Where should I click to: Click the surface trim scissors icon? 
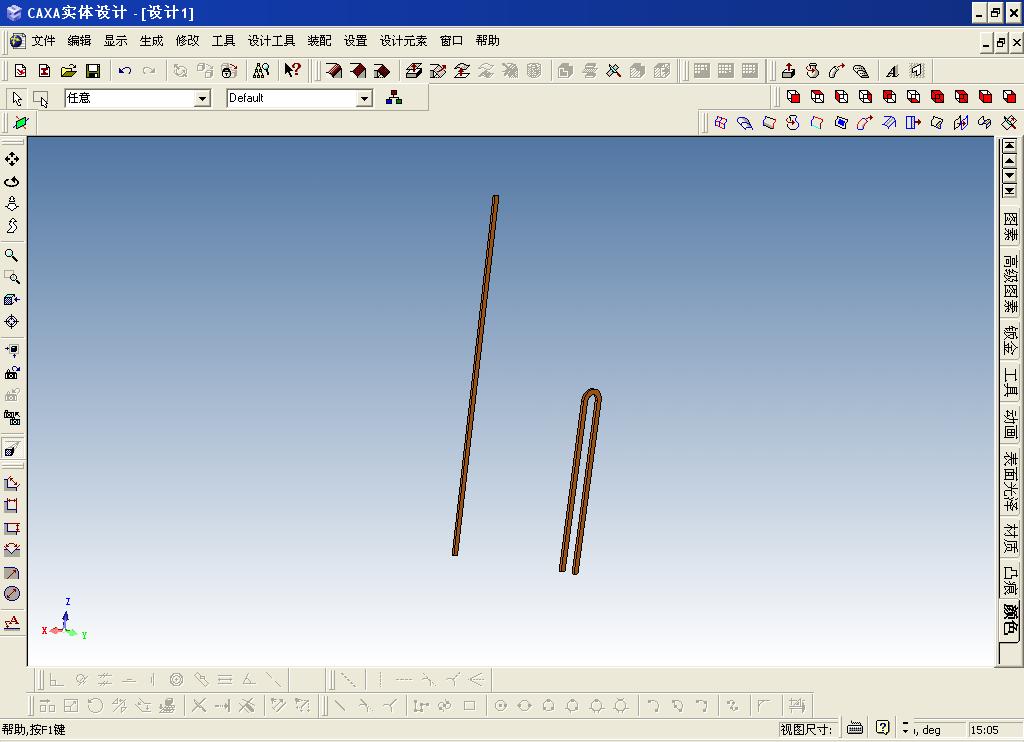[x=1009, y=123]
